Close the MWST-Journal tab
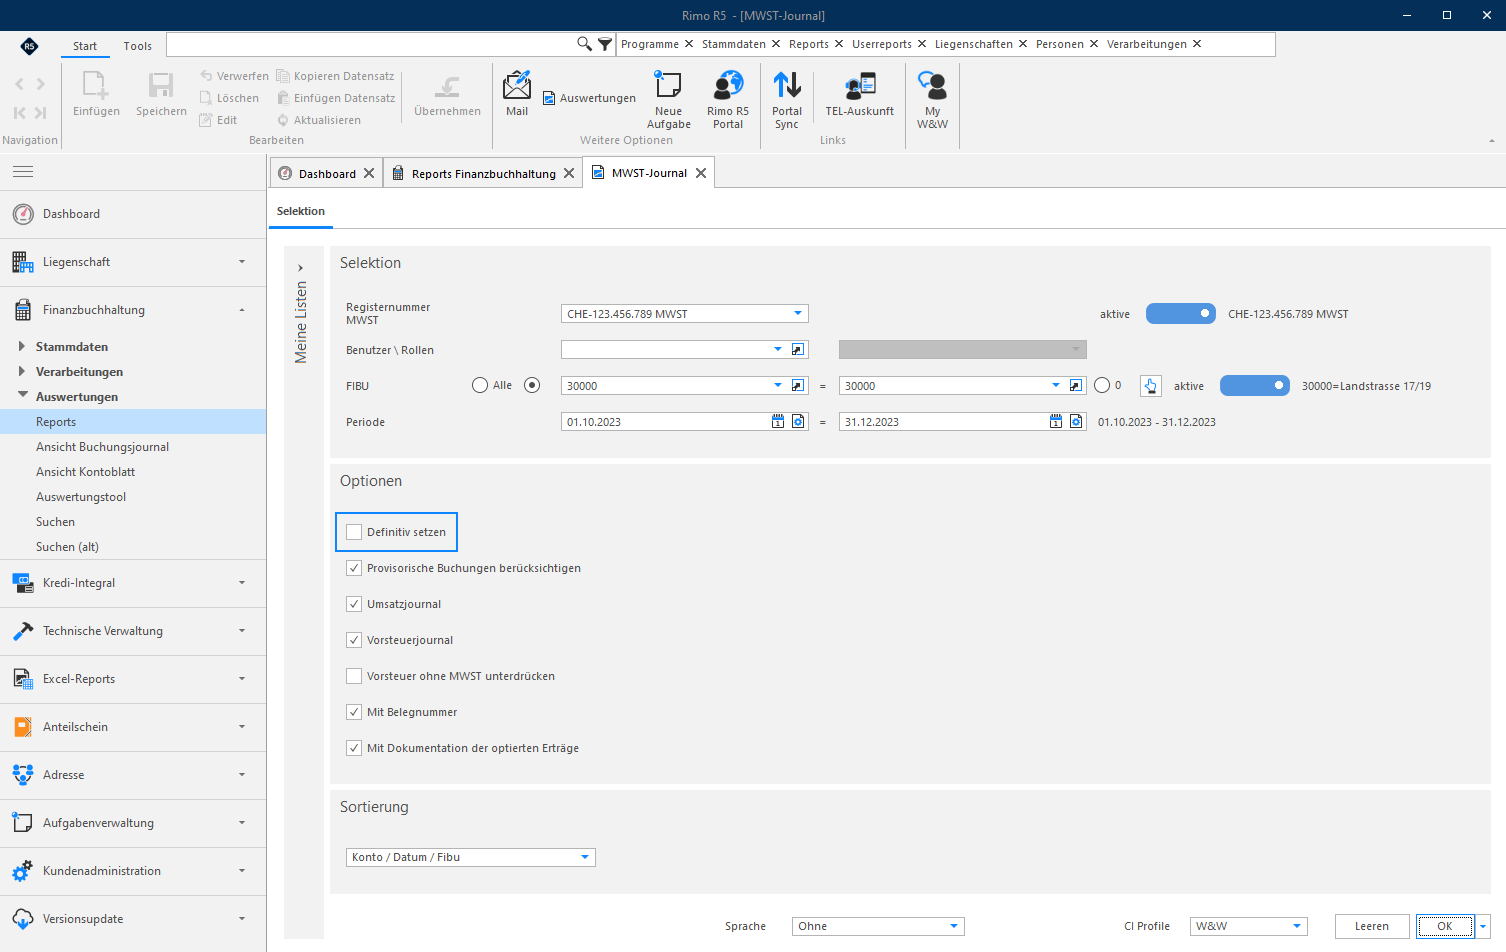Screen dimensions: 1506x952 (701, 173)
